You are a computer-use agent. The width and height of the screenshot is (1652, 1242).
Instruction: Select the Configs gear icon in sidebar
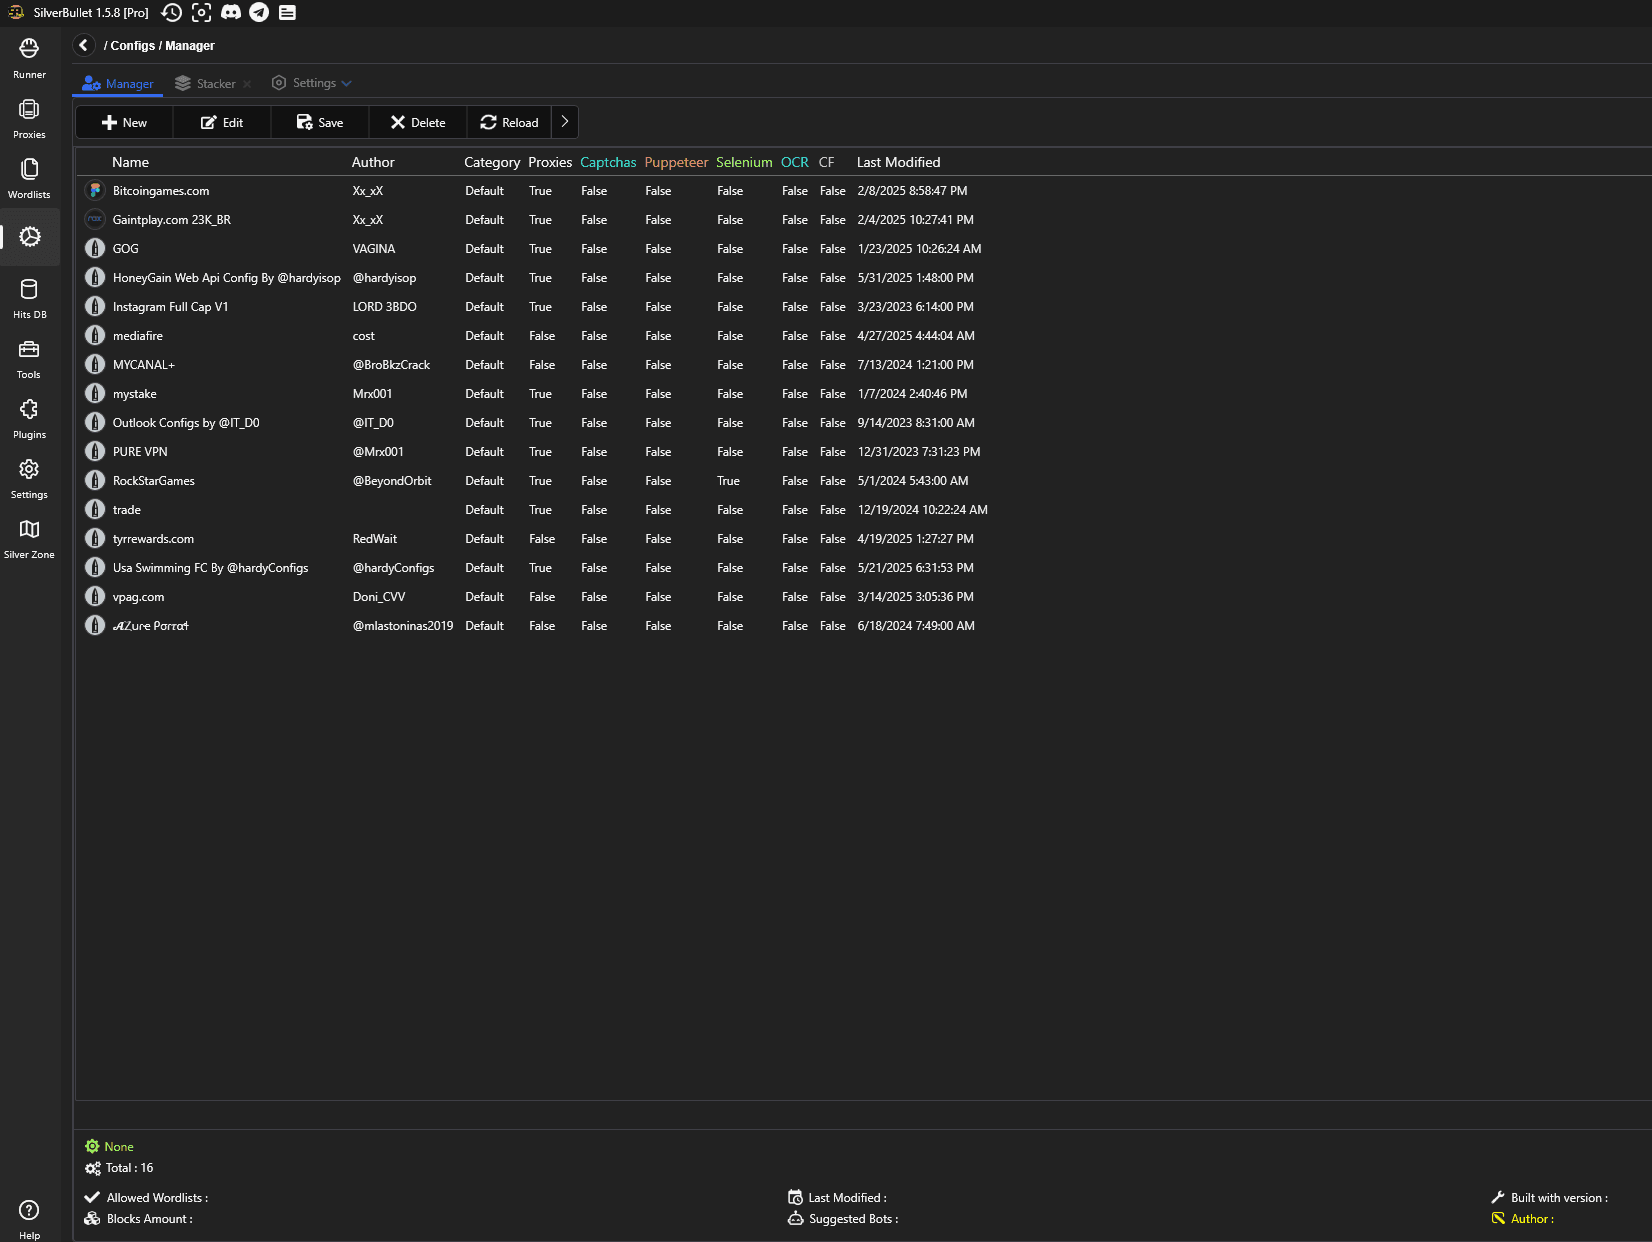tap(30, 237)
